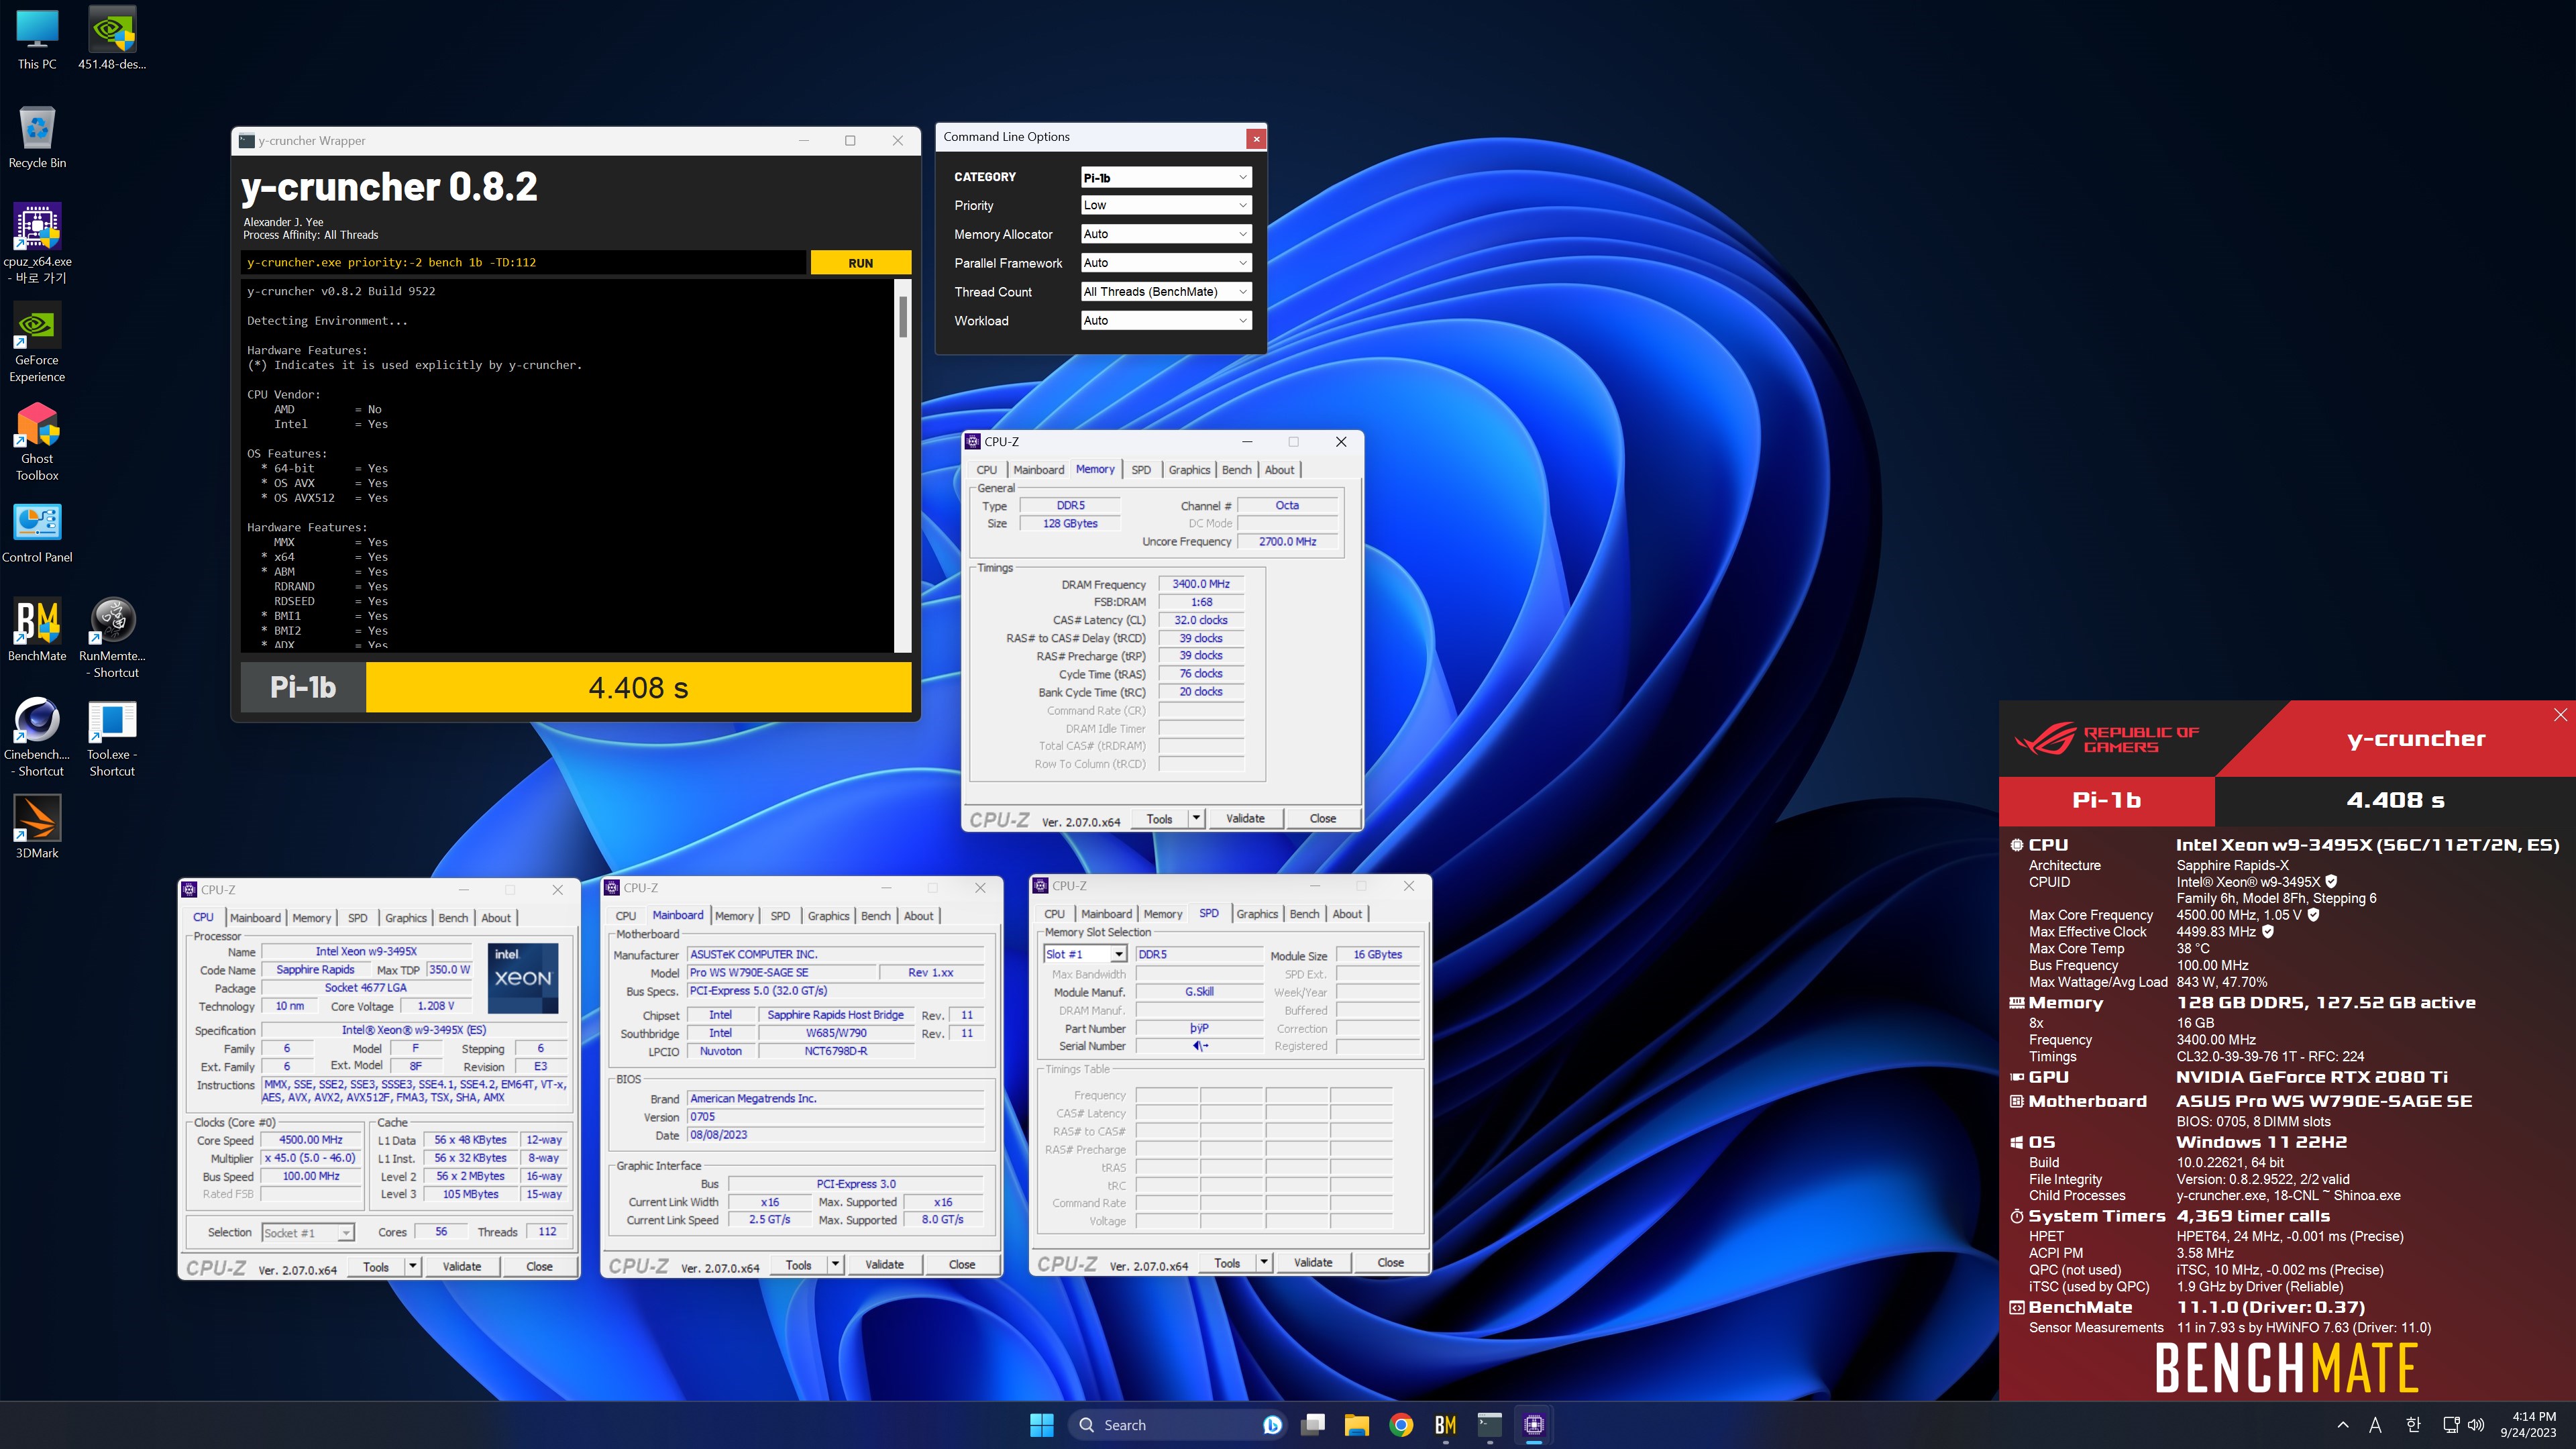This screenshot has width=2576, height=1449.
Task: Open Slot #1 dropdown in CPU-Z SPD window
Action: 1086,954
